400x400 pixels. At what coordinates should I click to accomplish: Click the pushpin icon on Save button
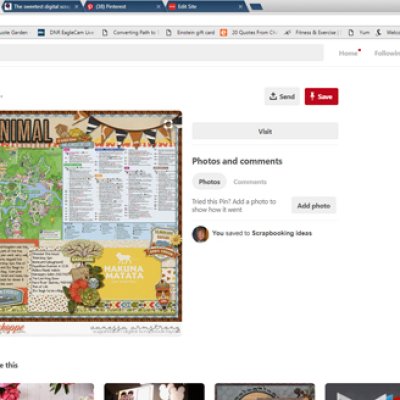tap(312, 96)
